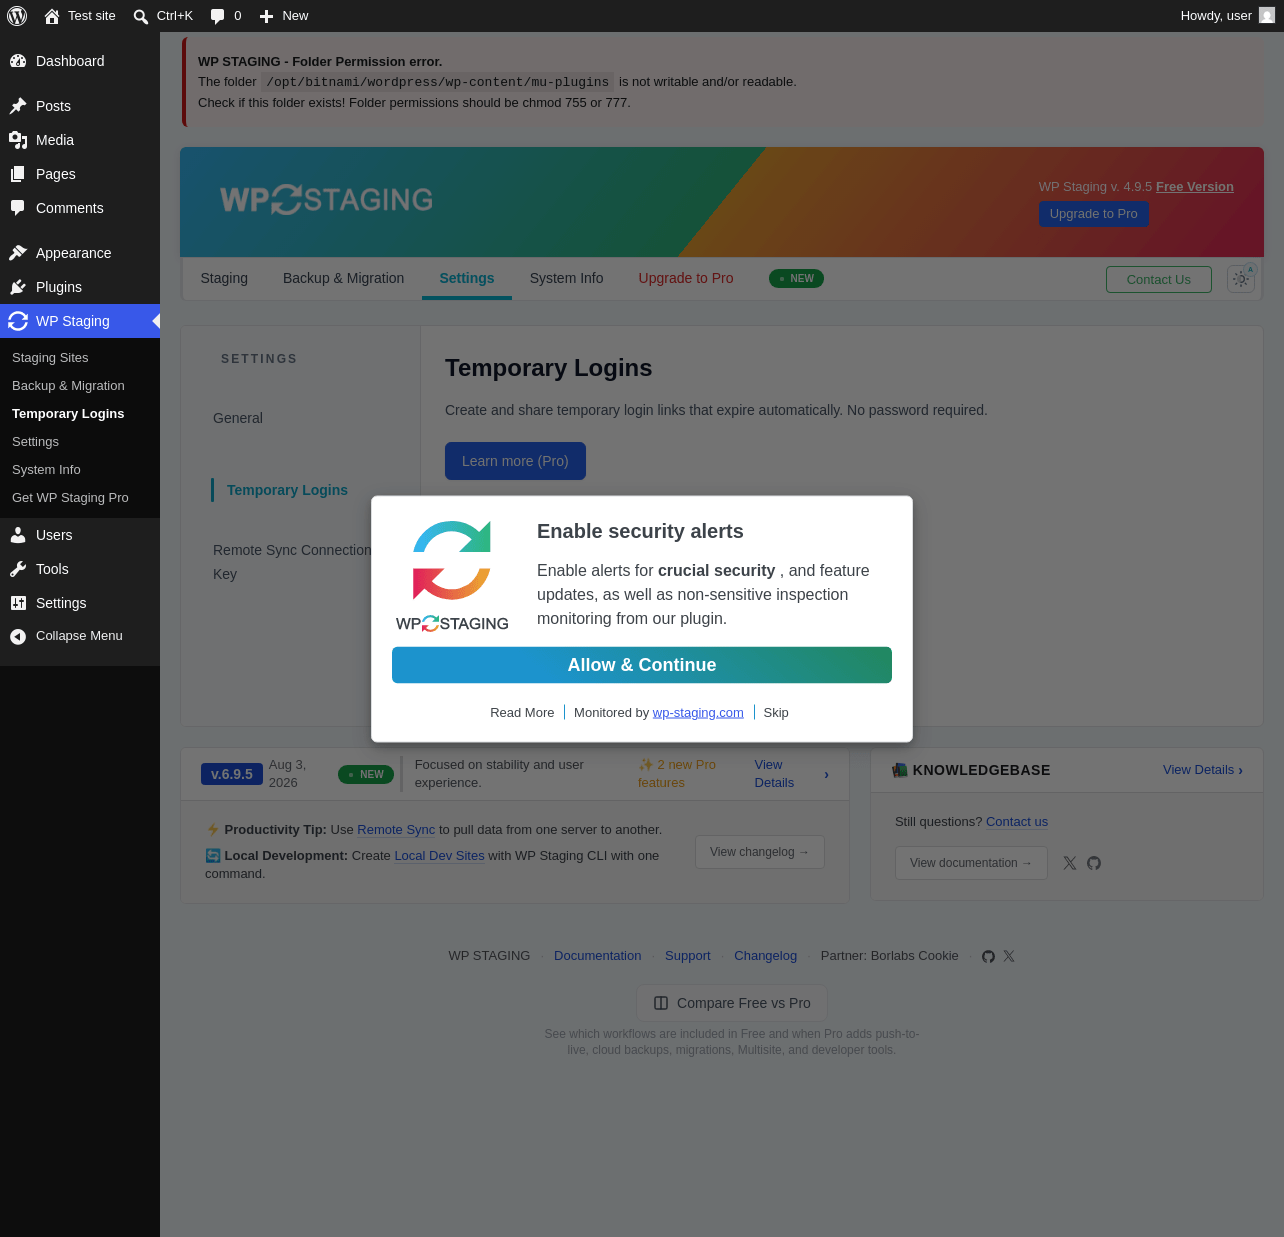Click the Plugins plug icon
This screenshot has height=1237, width=1284.
[x=18, y=287]
